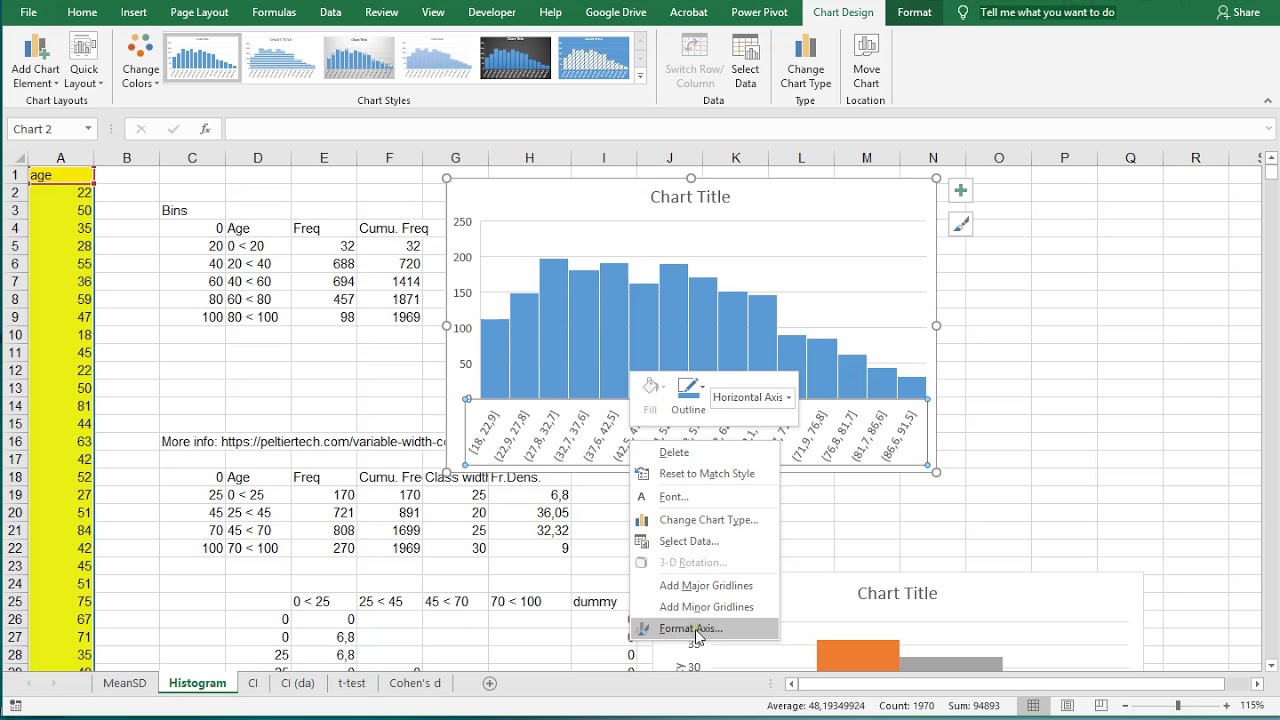This screenshot has height=720, width=1280.
Task: Open Quick Layout options
Action: [84, 61]
